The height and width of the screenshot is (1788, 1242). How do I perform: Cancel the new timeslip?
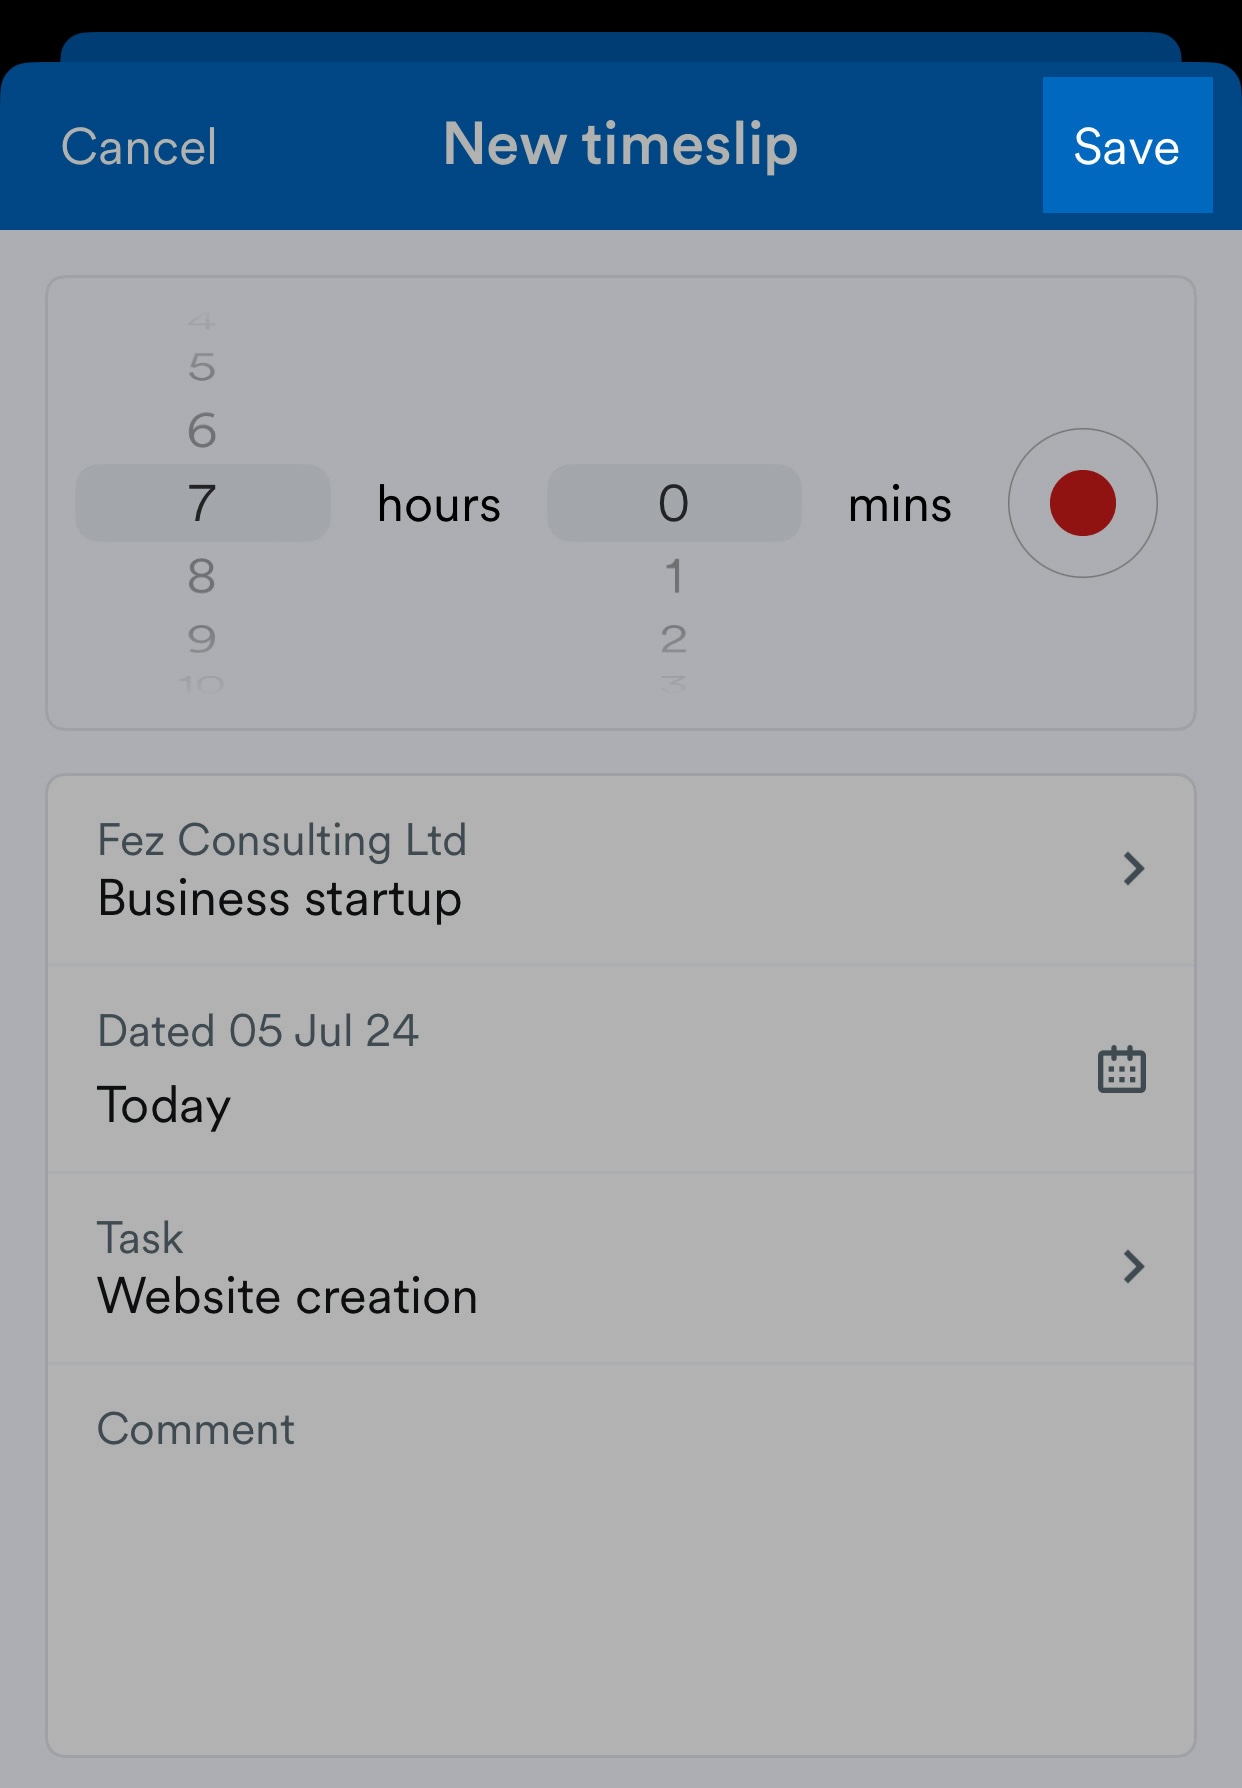pos(139,147)
